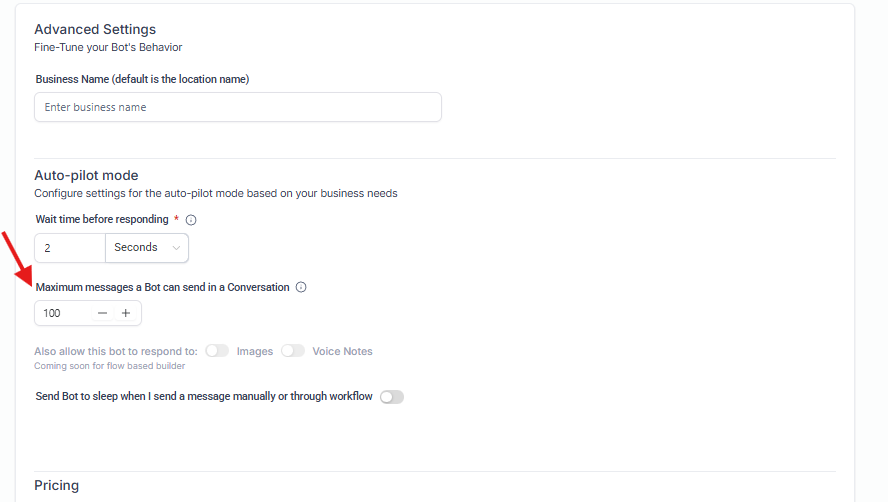Click the Voice Notes label text

click(x=342, y=351)
